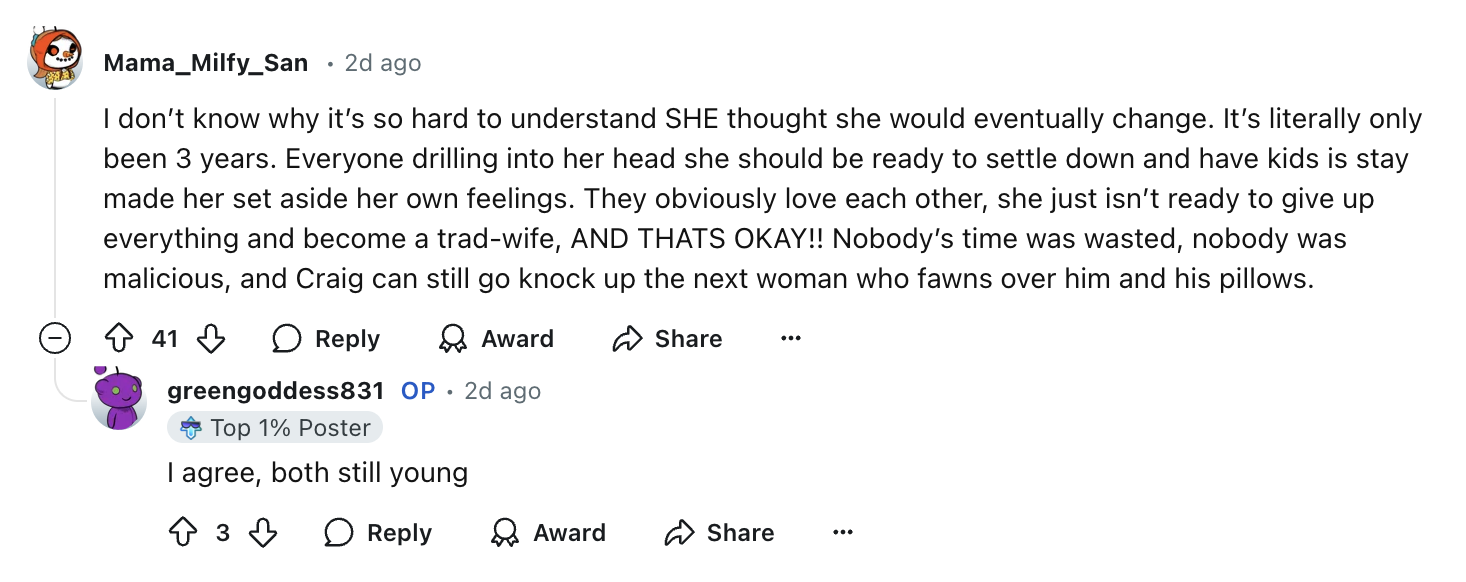Upvote Mama_Milfy_San's comment
This screenshot has width=1466, height=582.
click(119, 339)
